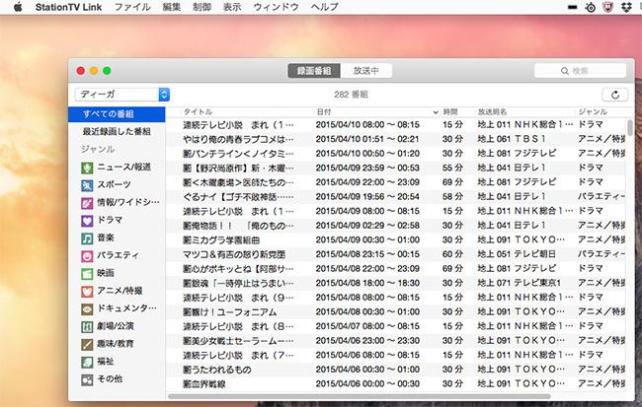Select row 俺物語！！
This screenshot has height=407, width=642.
pos(396,226)
